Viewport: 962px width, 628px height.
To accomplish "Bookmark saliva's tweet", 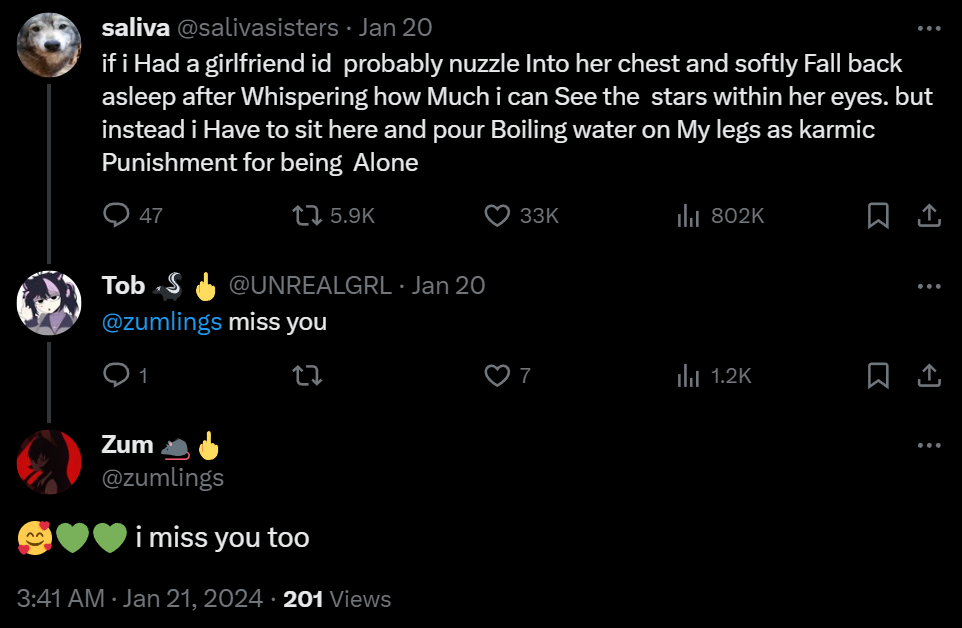I will (878, 215).
